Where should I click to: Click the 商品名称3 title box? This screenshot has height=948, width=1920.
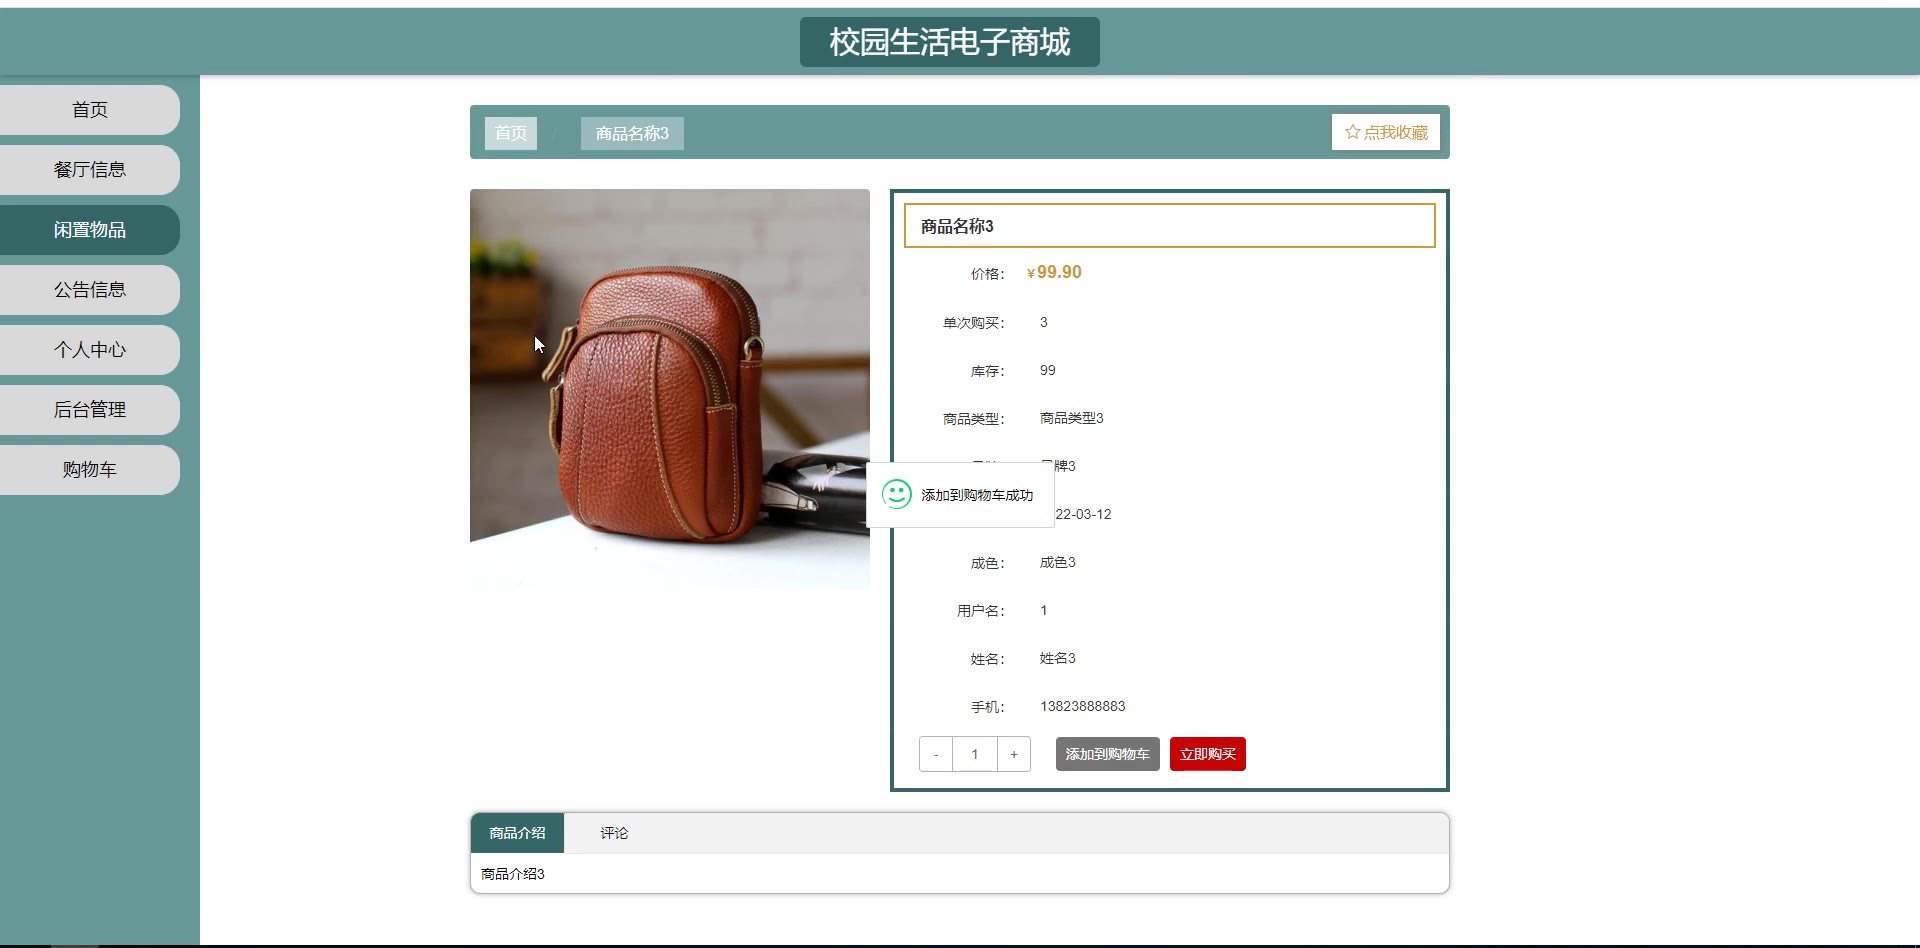click(x=1170, y=226)
